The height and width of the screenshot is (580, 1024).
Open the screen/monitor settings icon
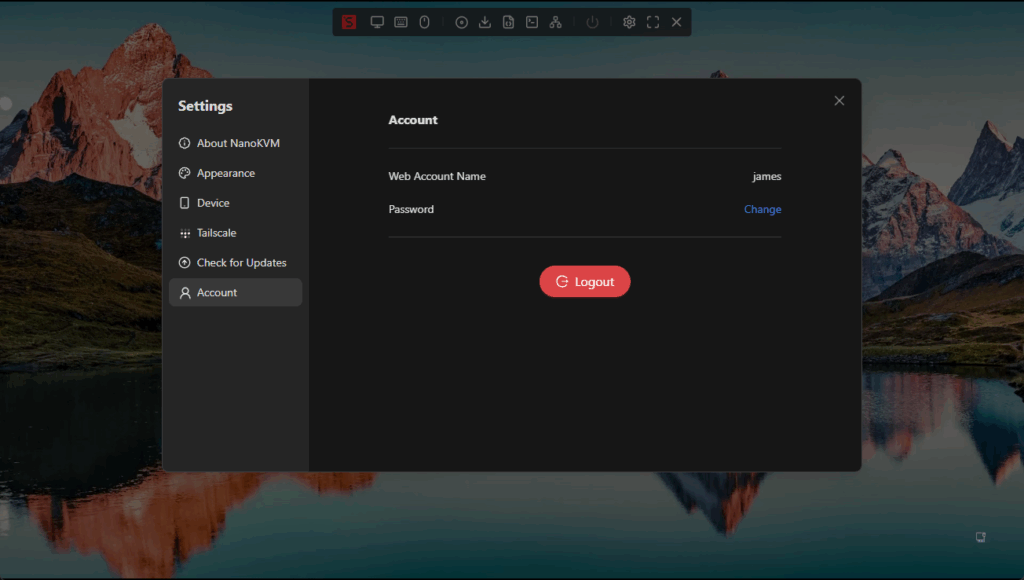tap(377, 22)
